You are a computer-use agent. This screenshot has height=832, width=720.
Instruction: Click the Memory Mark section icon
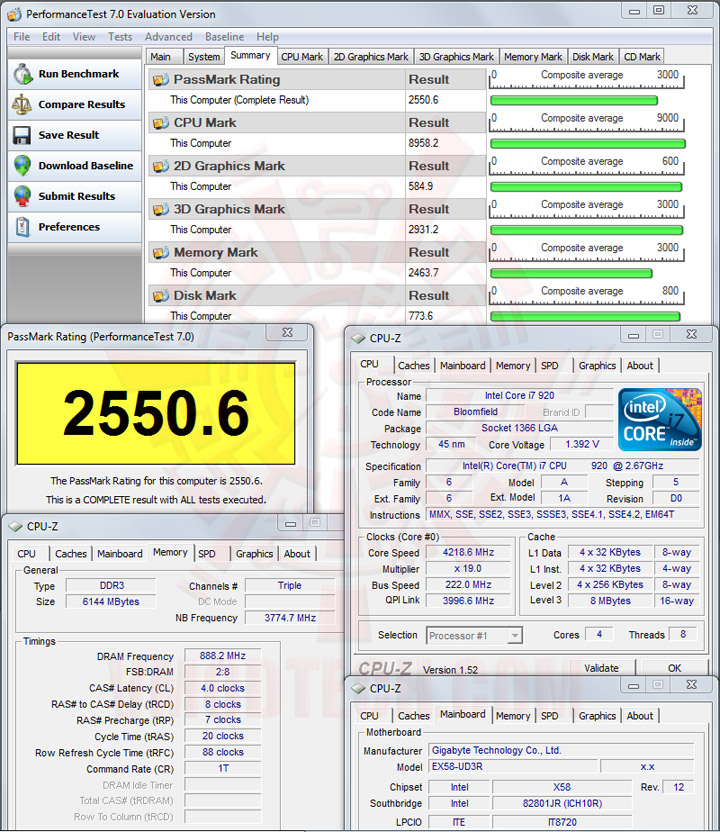click(161, 253)
